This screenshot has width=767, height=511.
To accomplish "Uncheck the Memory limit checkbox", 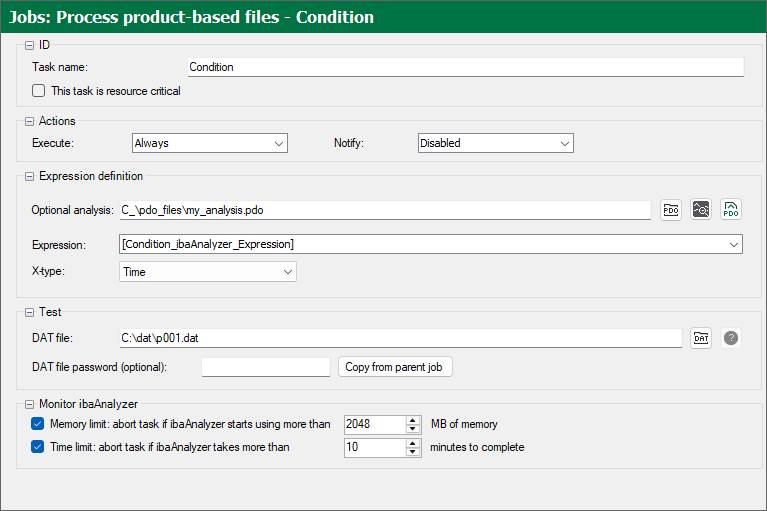I will 38,423.
